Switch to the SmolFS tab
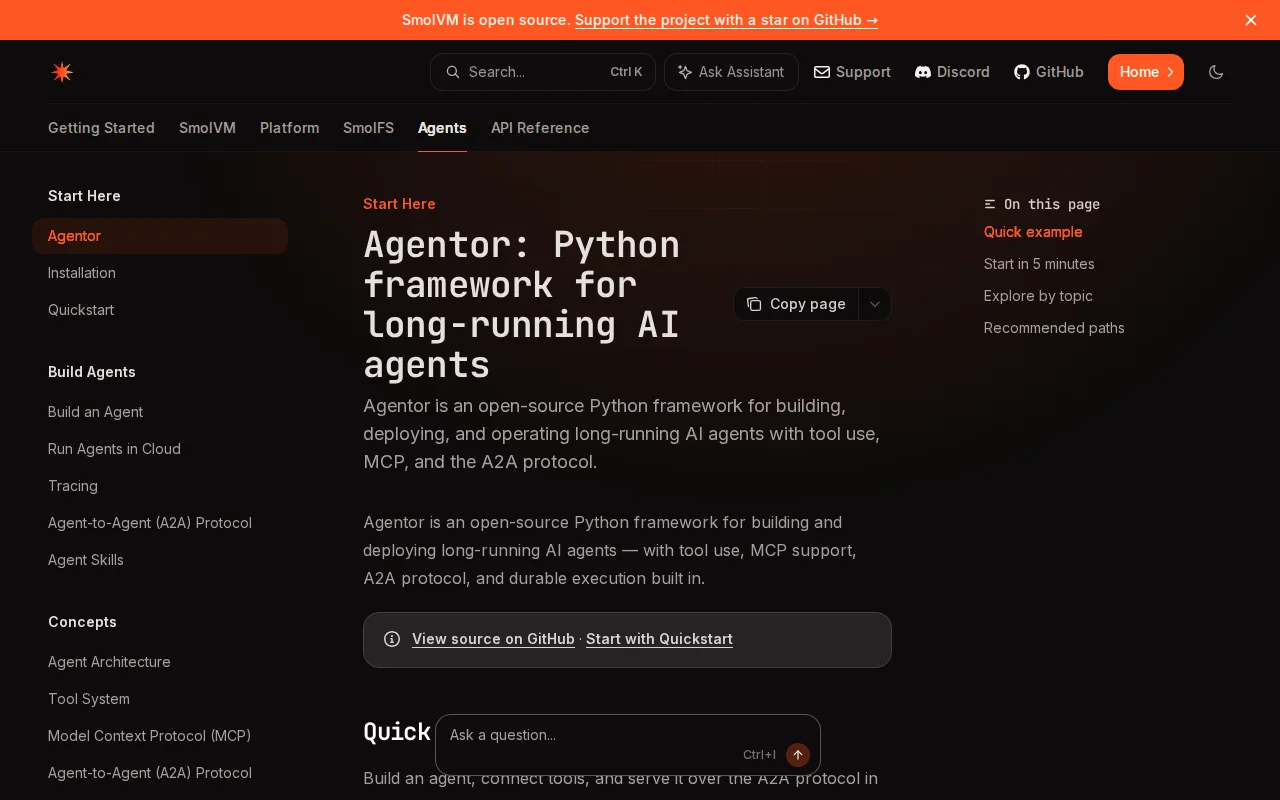The height and width of the screenshot is (800, 1280). coord(368,128)
